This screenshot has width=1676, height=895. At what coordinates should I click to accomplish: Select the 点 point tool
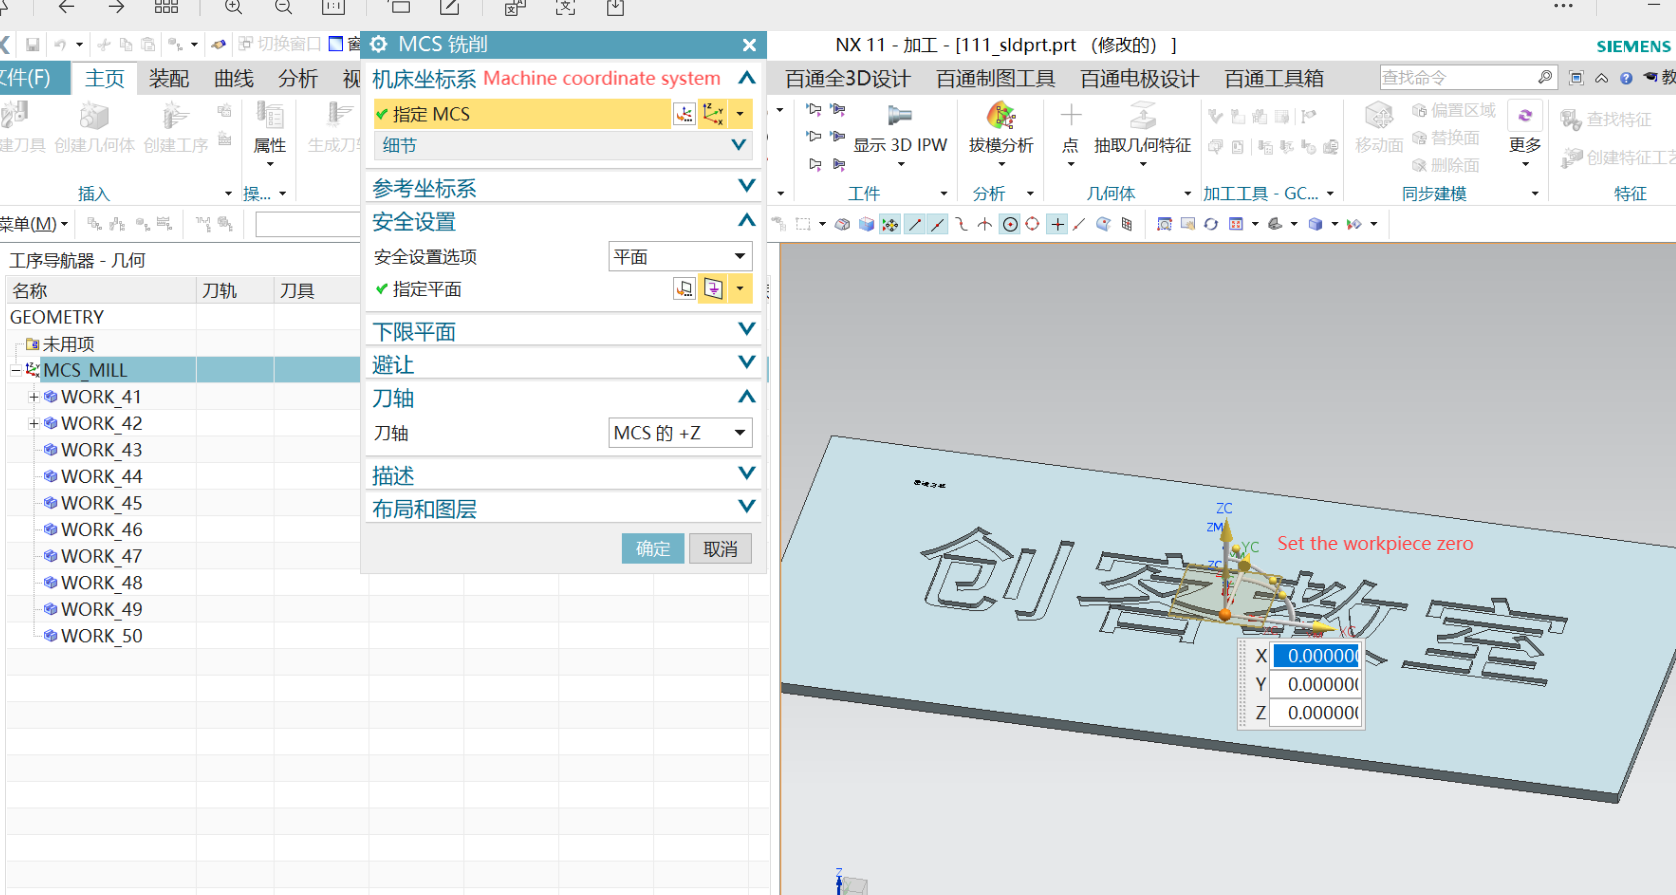tap(1070, 115)
